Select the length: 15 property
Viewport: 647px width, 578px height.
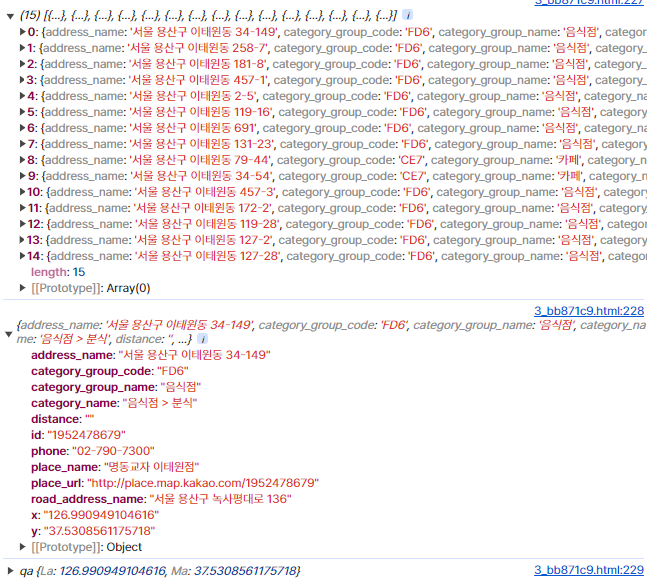(58, 272)
